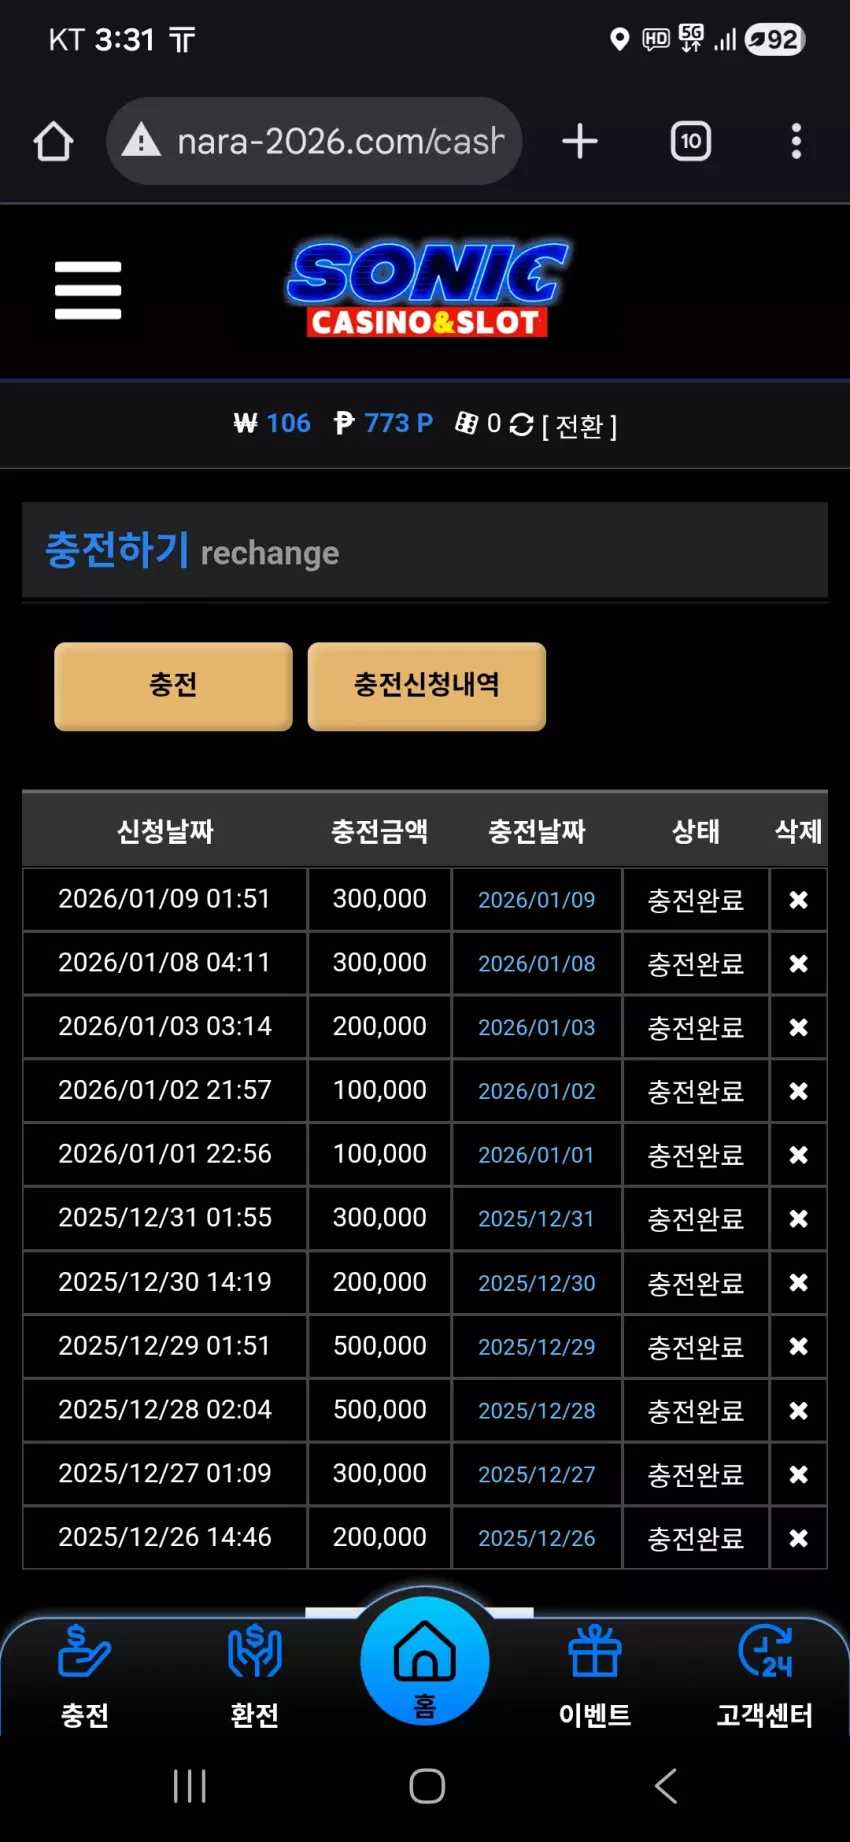Tap the round 홈 button
The height and width of the screenshot is (1842, 850).
(x=425, y=1661)
